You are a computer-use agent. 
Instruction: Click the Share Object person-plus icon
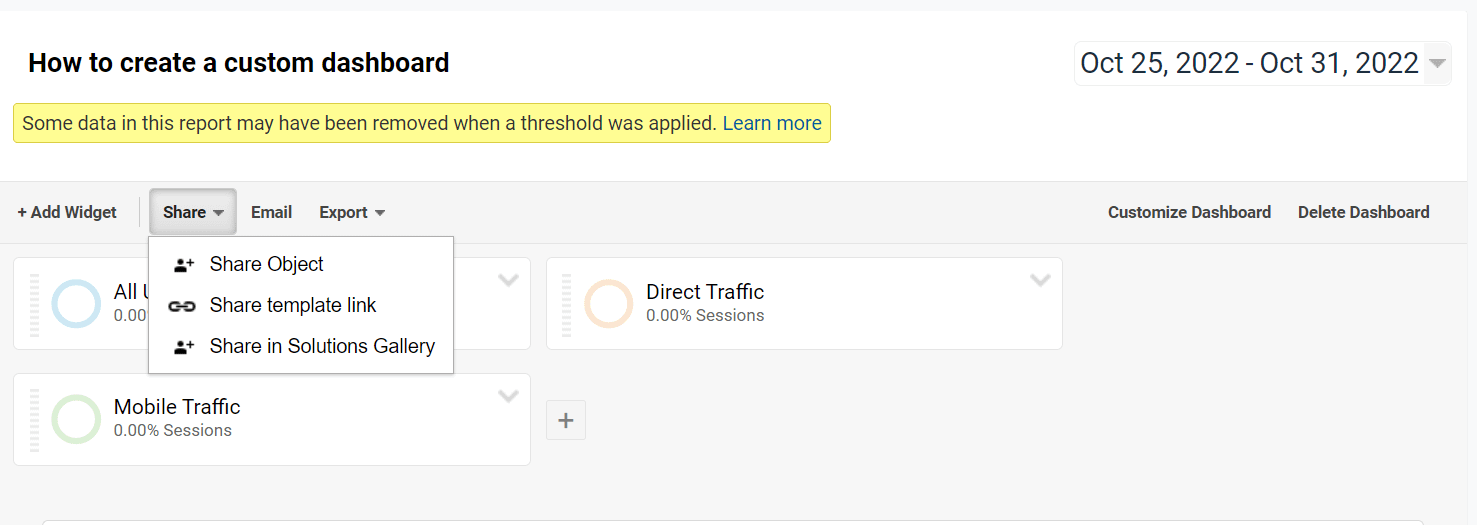[x=183, y=265]
